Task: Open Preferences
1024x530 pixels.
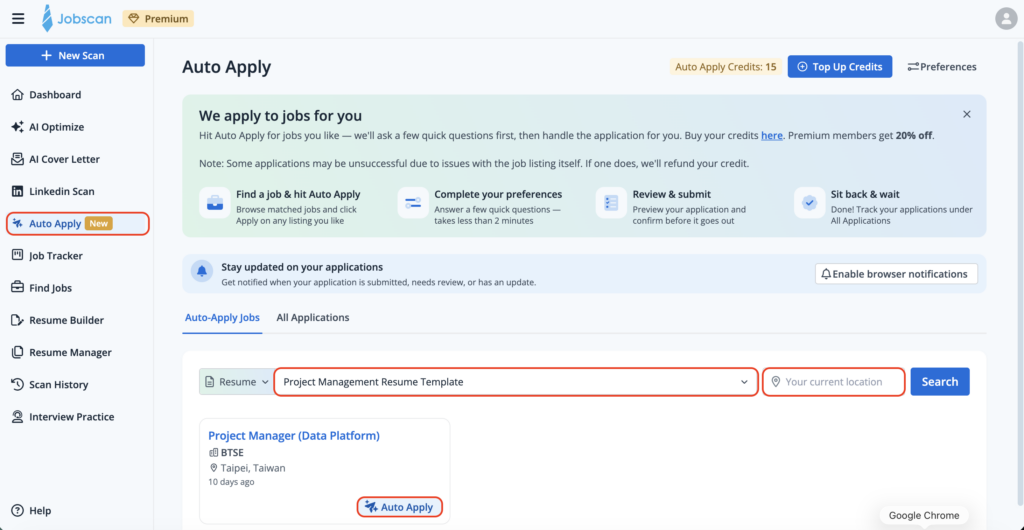Action: pyautogui.click(x=942, y=67)
